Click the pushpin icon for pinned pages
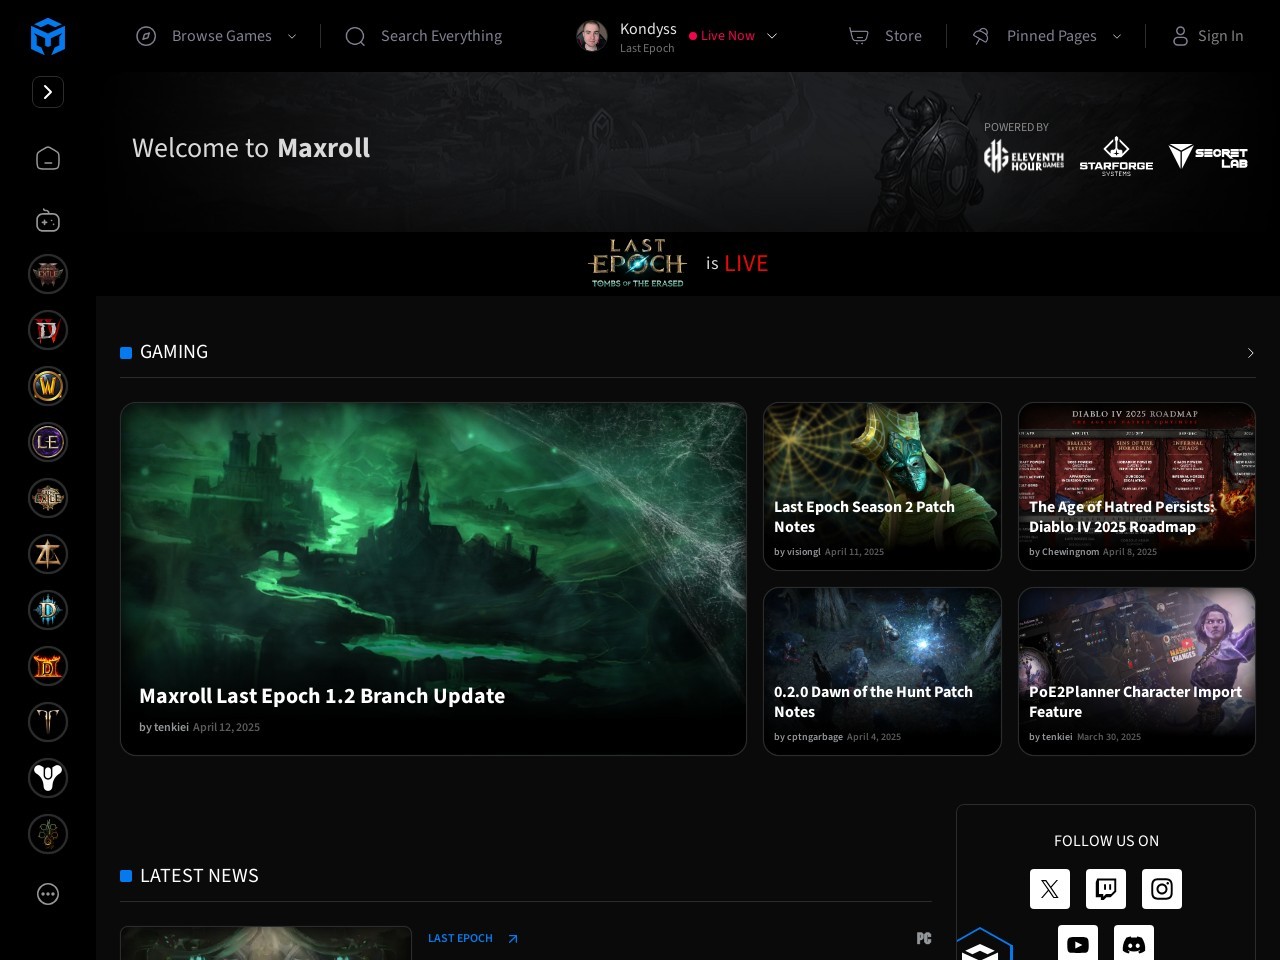This screenshot has height=960, width=1280. [981, 36]
